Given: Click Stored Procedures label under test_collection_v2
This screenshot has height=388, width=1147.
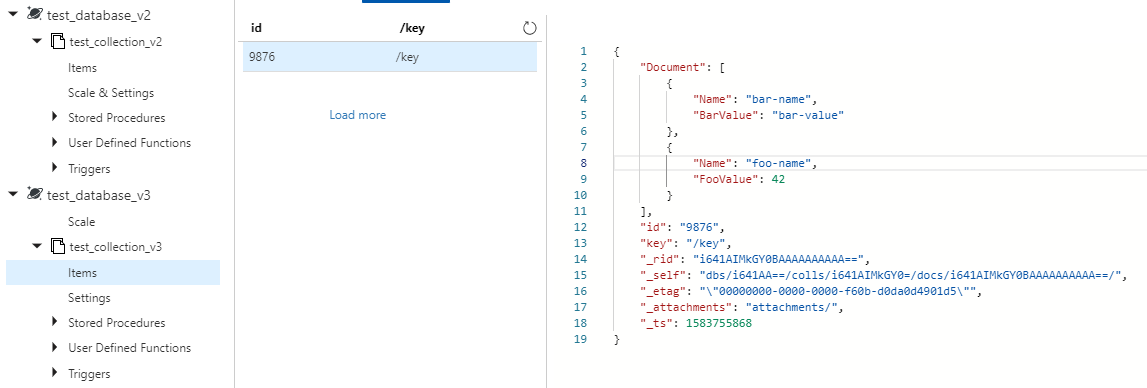Looking at the screenshot, I should coord(117,118).
